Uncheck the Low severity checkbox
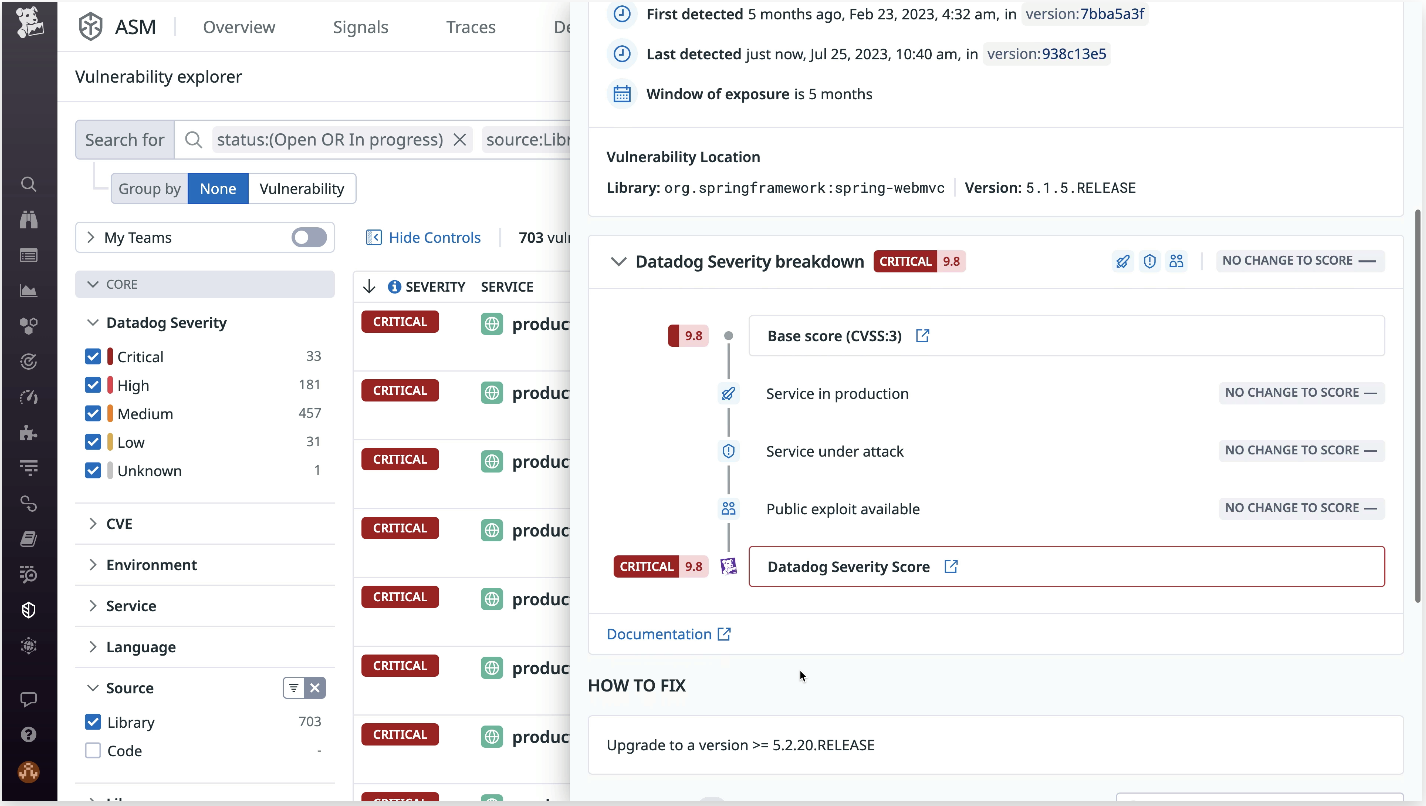This screenshot has height=806, width=1426. click(x=93, y=442)
